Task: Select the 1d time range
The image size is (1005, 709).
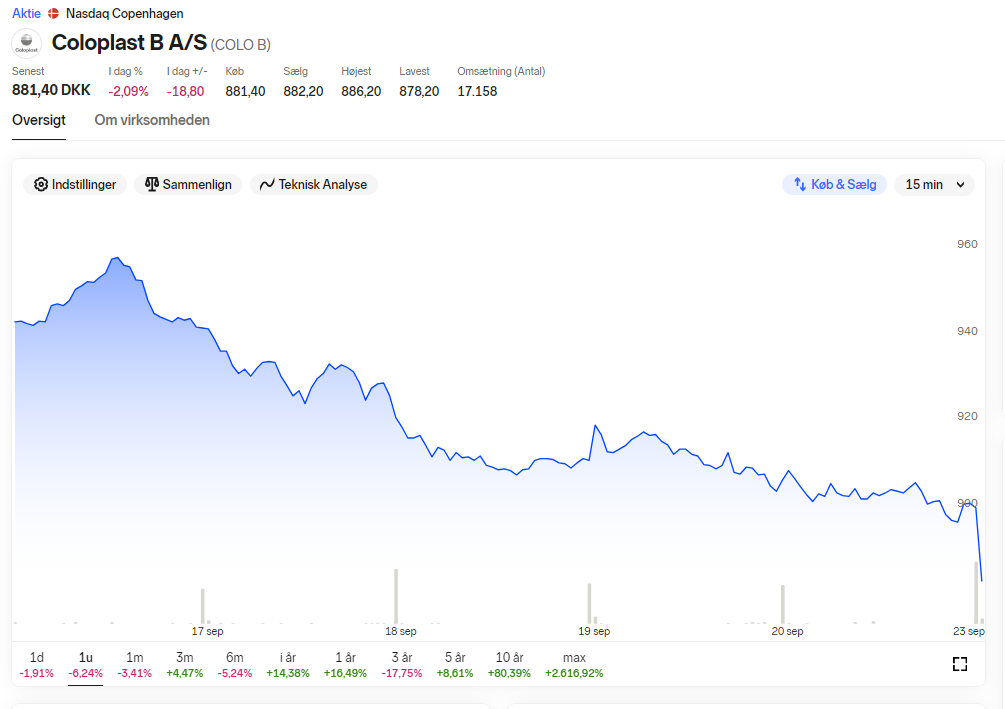Action: (x=37, y=665)
